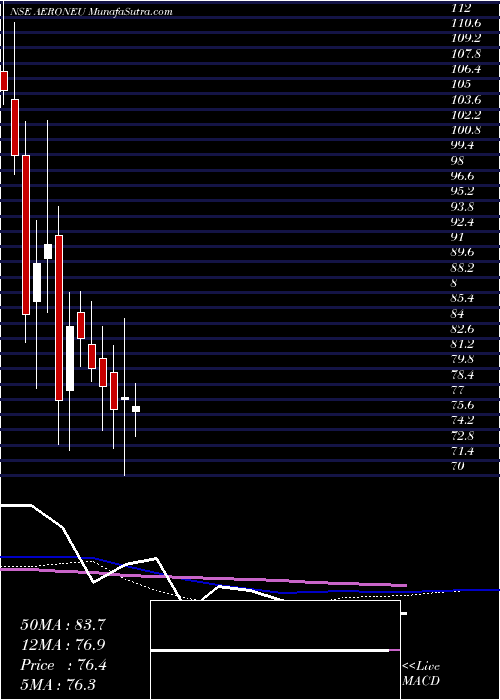The image size is (500, 700).
Task: Click the 12MA : 76.9 value
Action: 63,645
